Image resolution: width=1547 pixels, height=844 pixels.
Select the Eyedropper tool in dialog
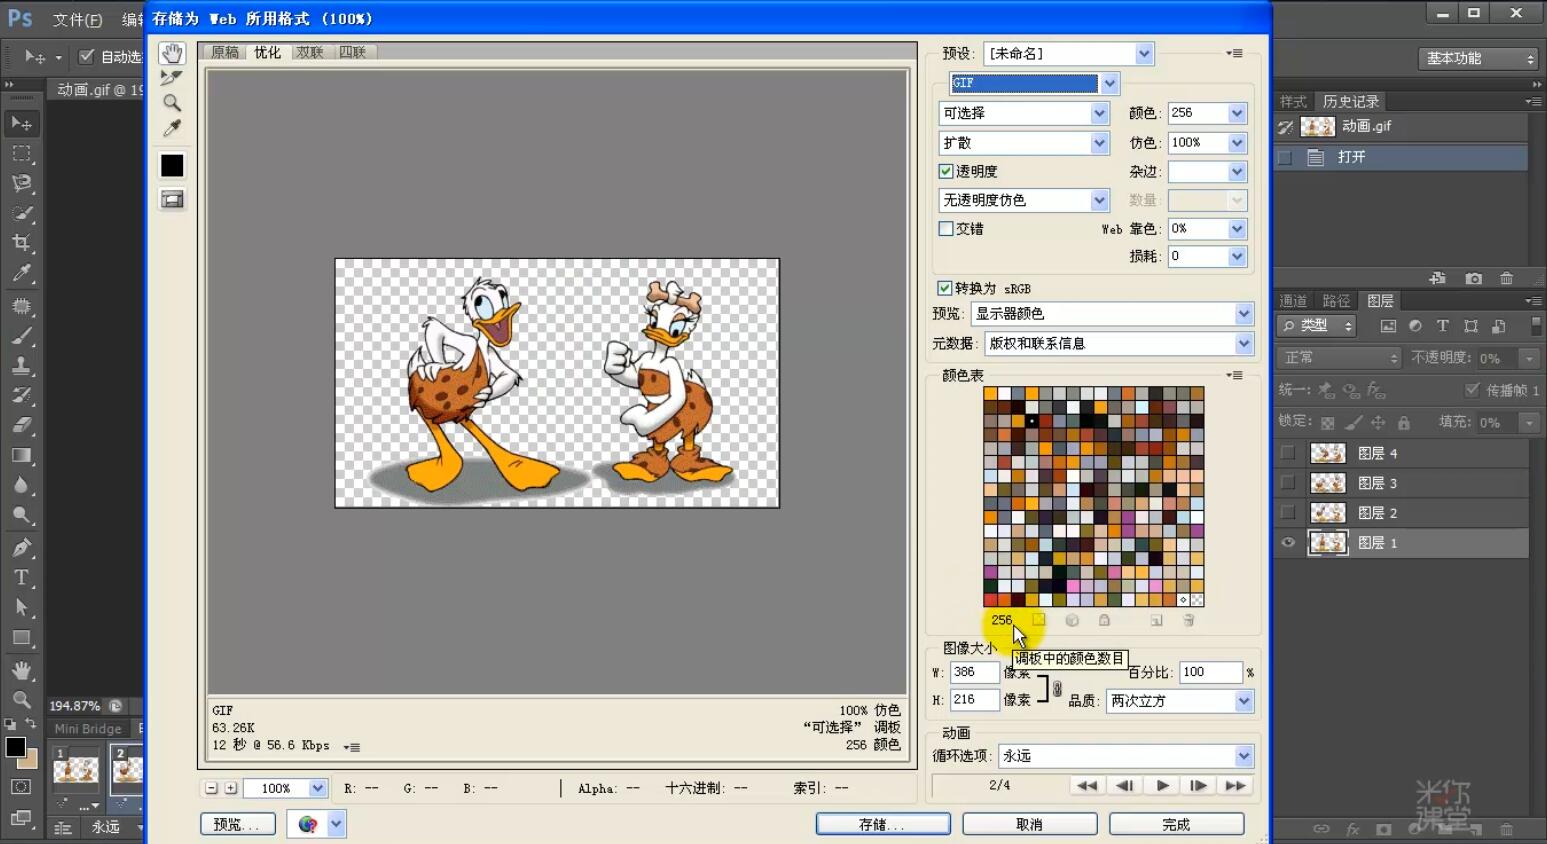coord(172,128)
